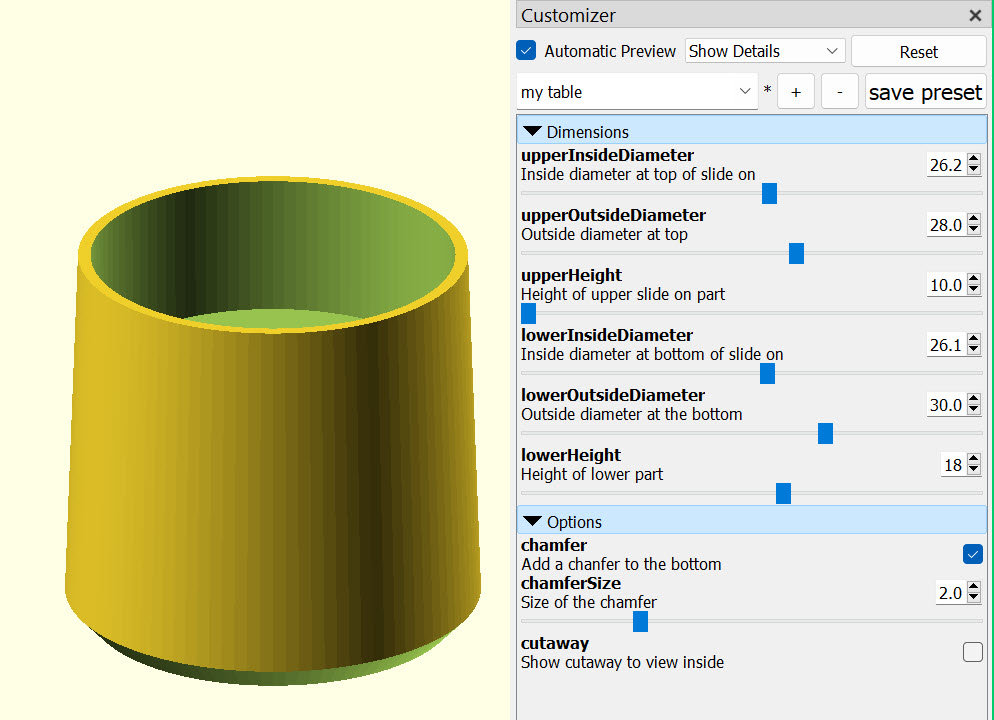Viewport: 994px width, 720px height.
Task: Open the Show Details dropdown
Action: pos(764,50)
